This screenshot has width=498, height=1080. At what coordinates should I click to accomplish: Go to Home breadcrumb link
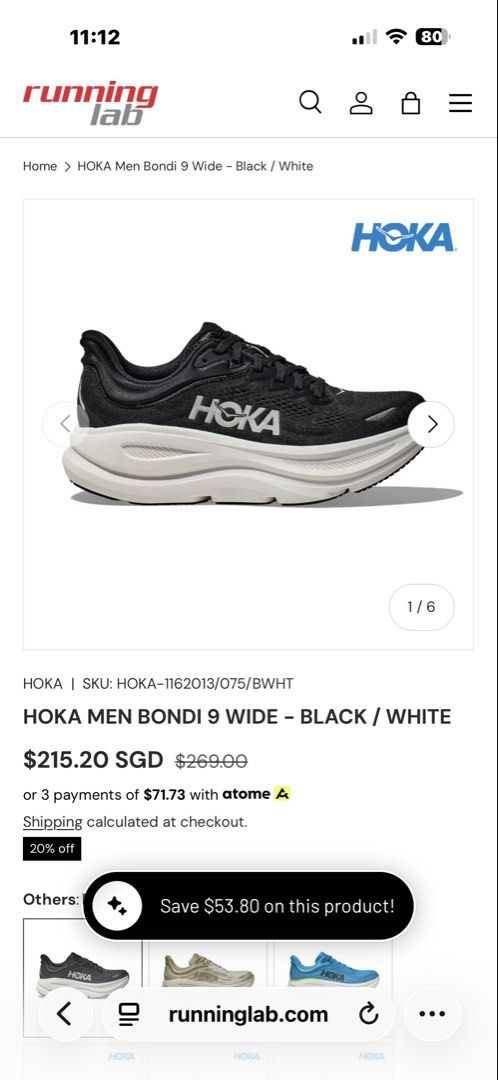40,166
